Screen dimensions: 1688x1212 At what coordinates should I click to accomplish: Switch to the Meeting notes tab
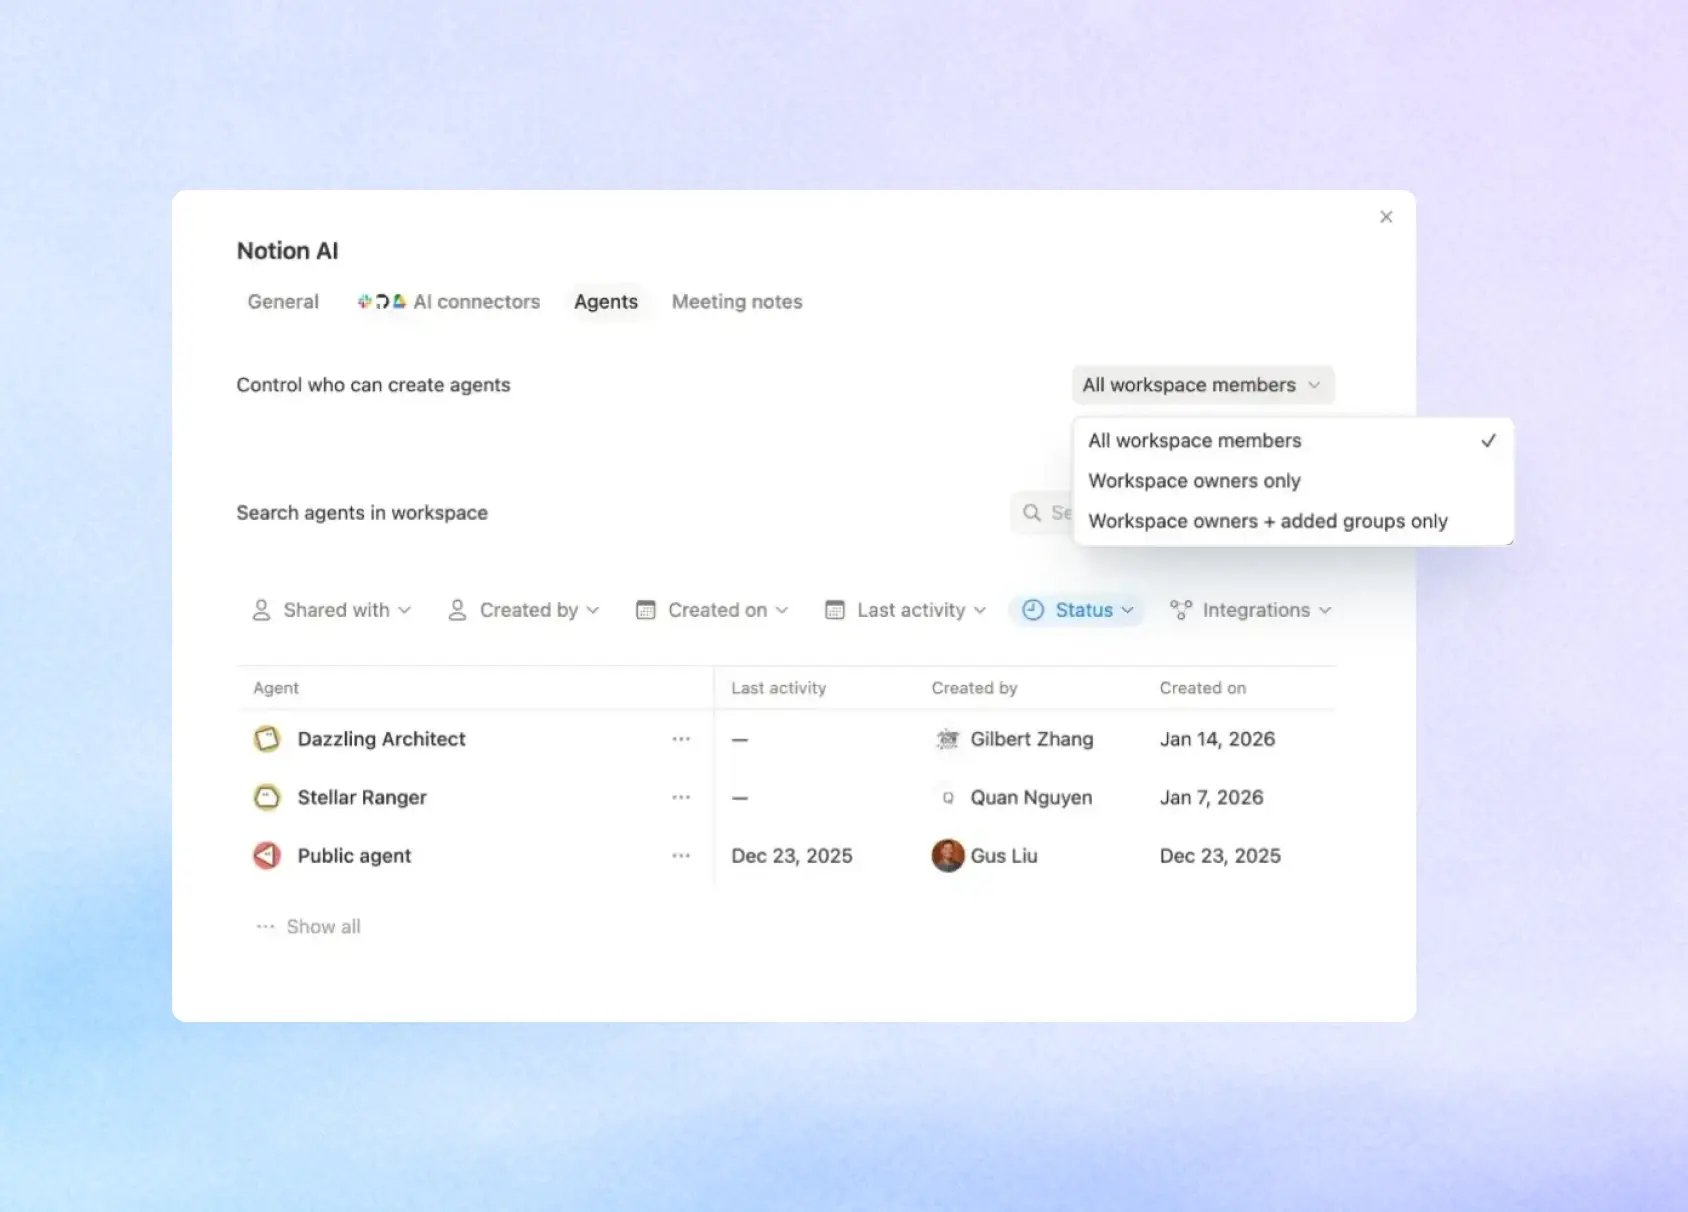[x=737, y=302]
